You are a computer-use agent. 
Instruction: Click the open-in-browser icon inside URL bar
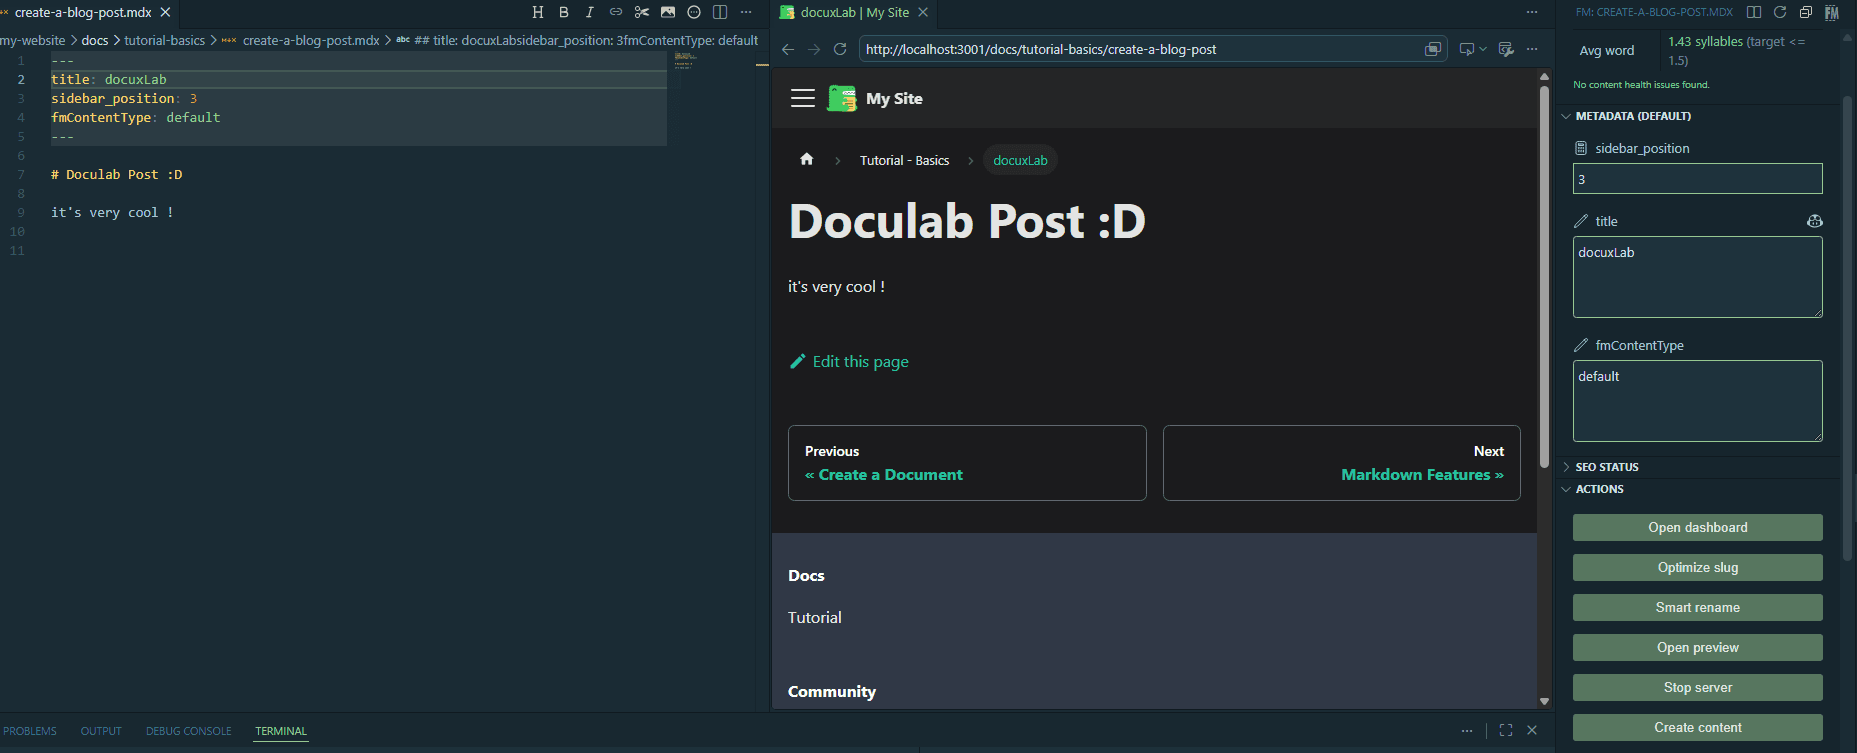(1433, 49)
